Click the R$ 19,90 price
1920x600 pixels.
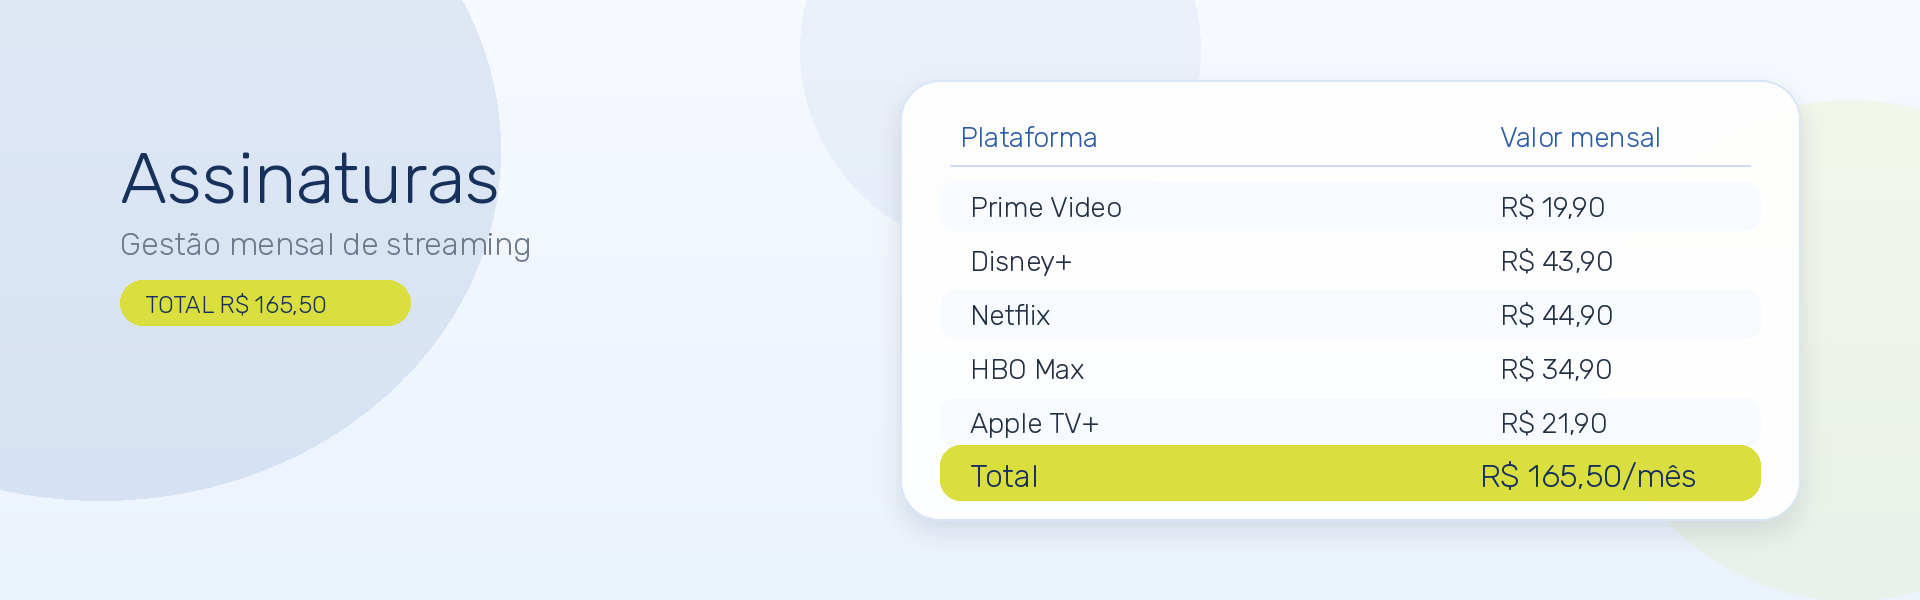click(x=1552, y=207)
